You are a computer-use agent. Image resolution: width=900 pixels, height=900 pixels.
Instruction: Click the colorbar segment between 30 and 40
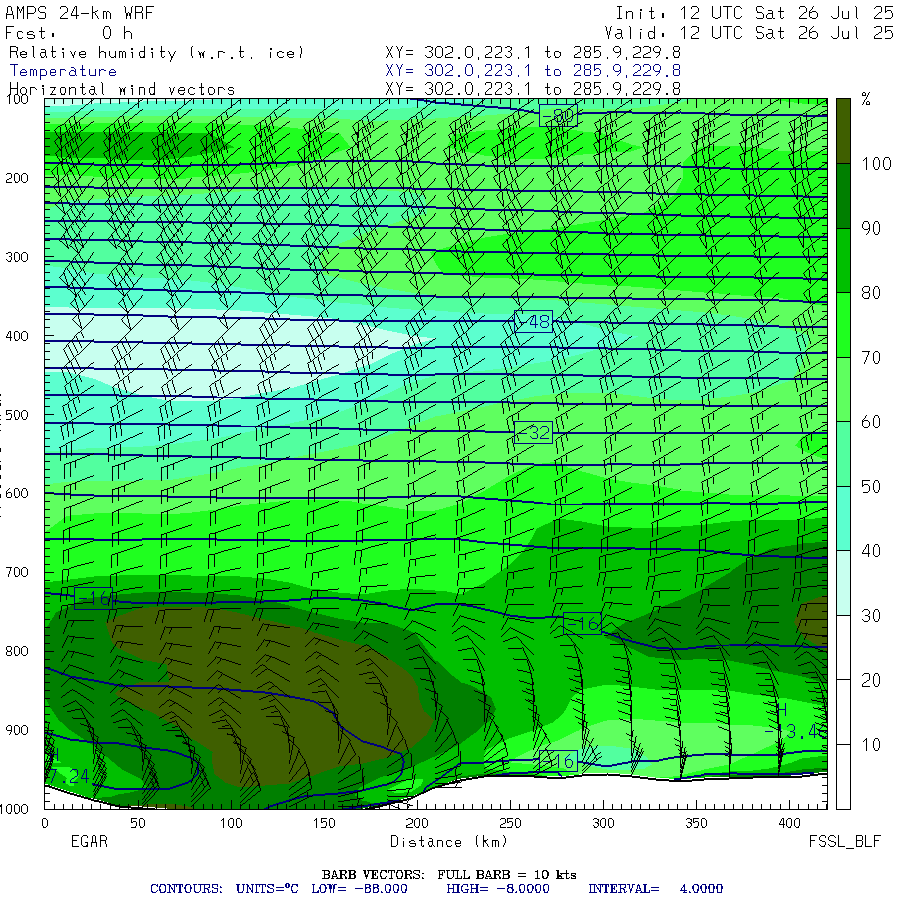click(x=843, y=583)
